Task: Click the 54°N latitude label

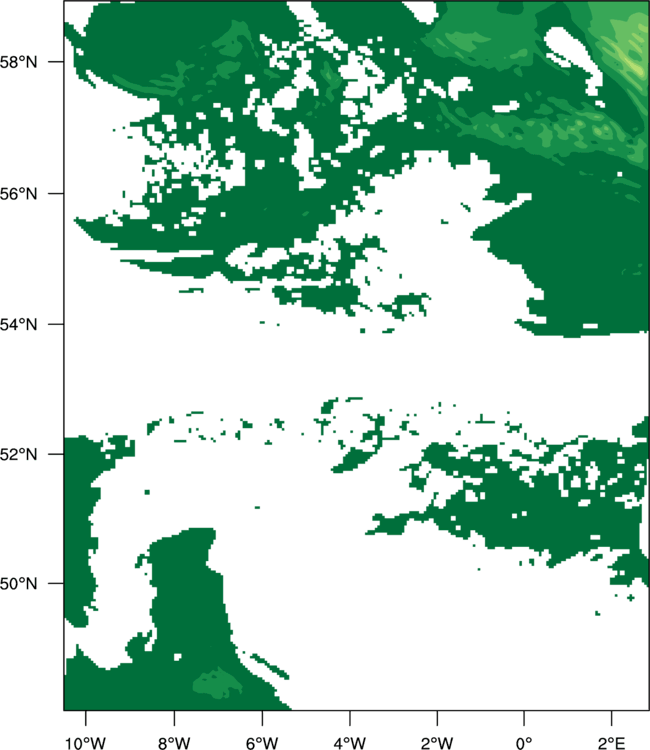Action: [x=18, y=324]
